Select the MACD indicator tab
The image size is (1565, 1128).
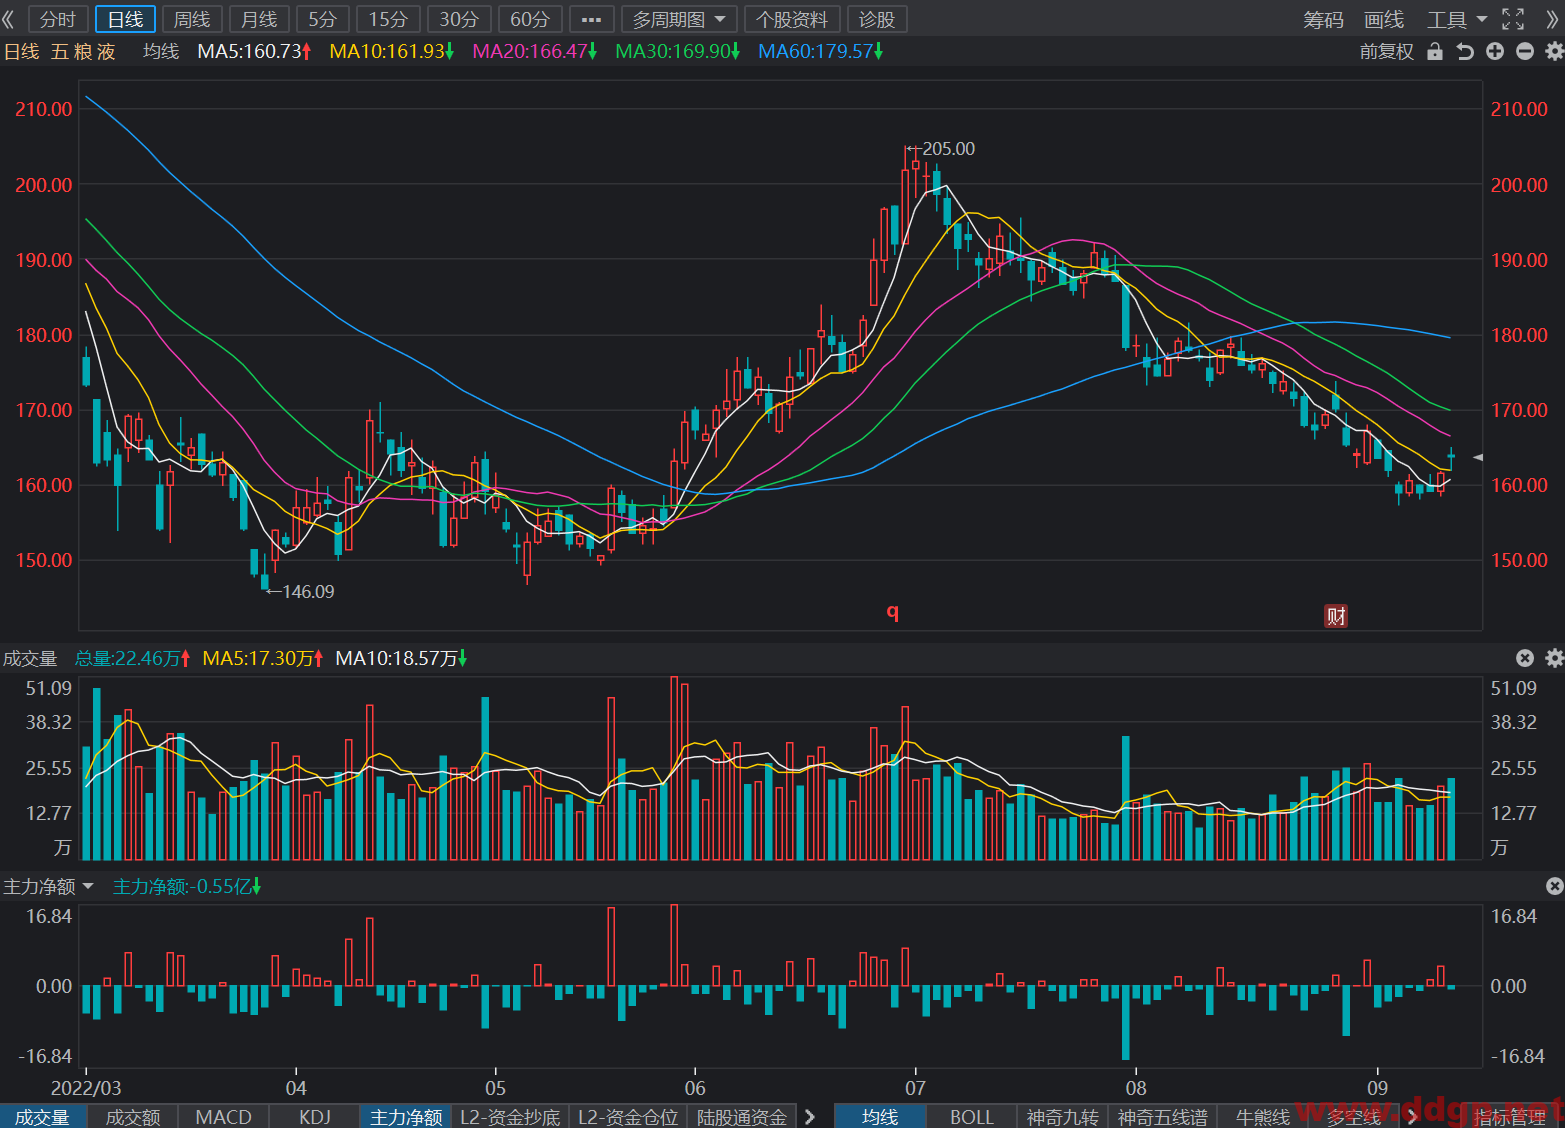[x=224, y=1117]
